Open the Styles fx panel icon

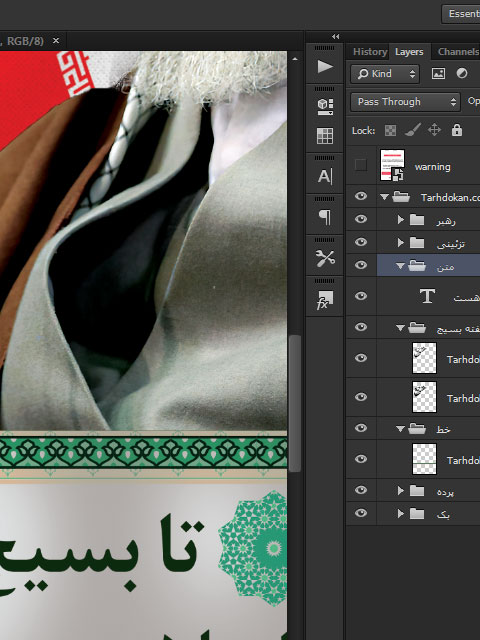325,300
